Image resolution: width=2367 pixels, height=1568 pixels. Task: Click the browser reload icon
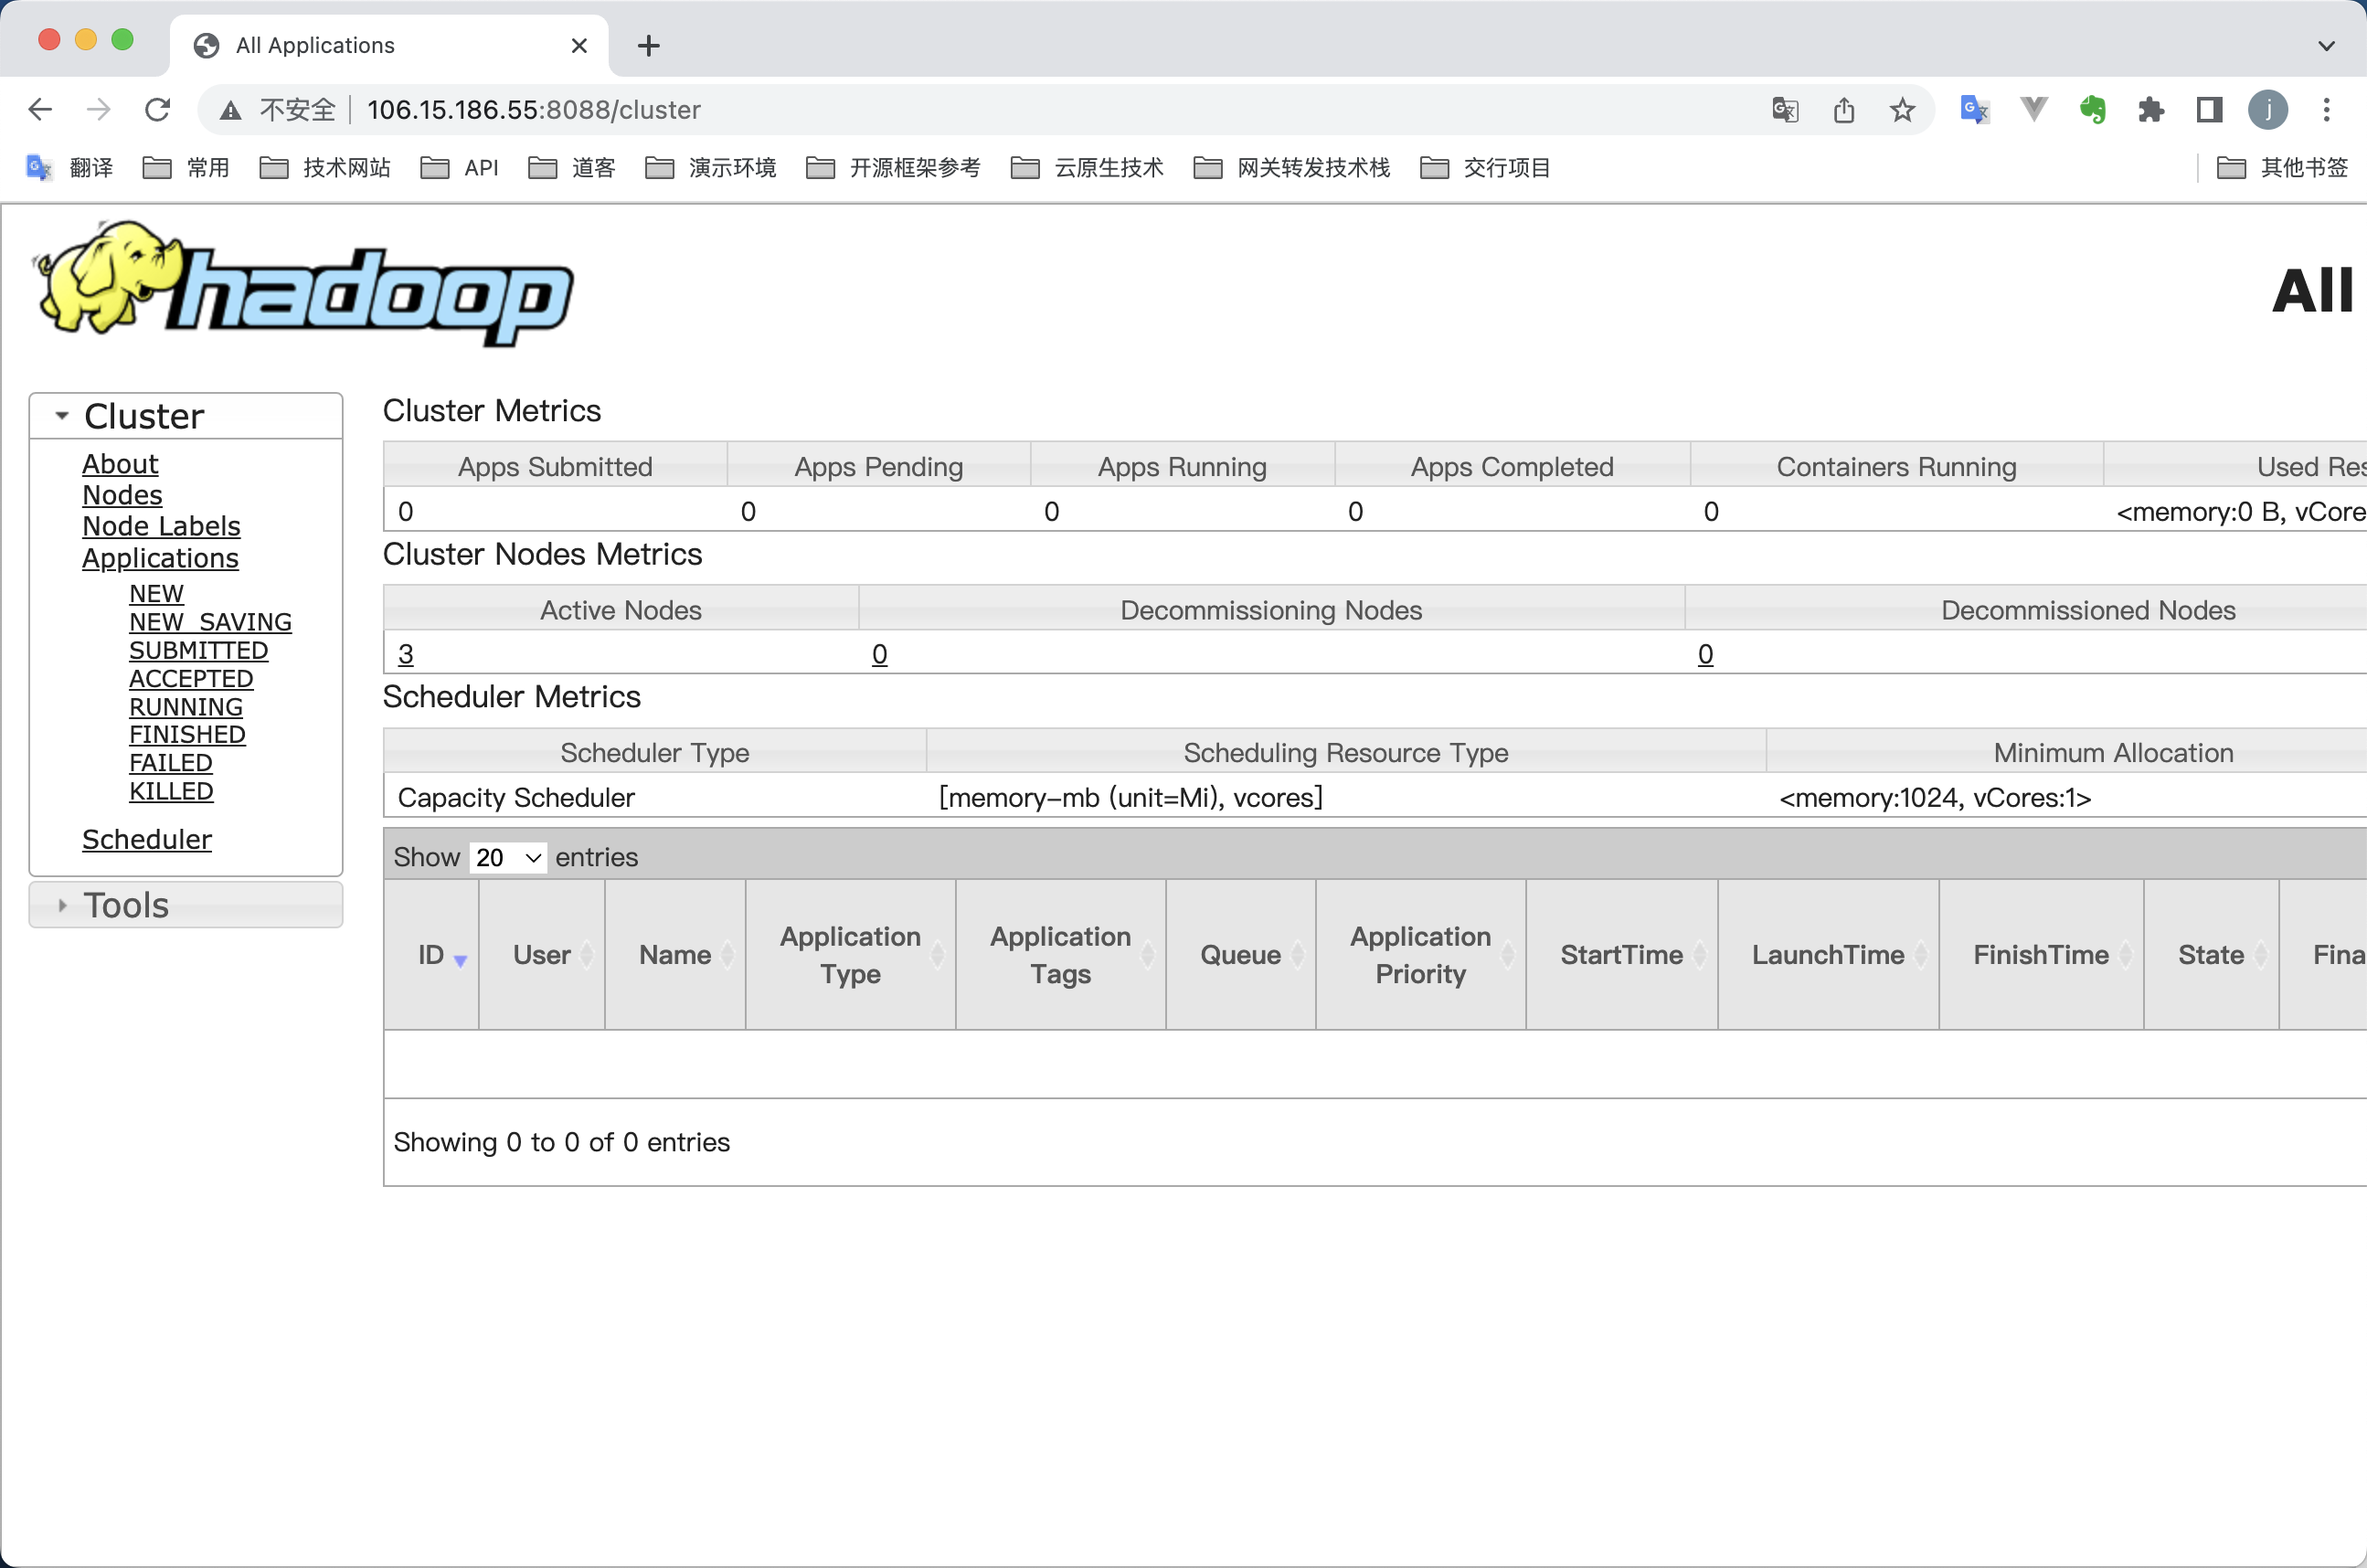pos(157,109)
